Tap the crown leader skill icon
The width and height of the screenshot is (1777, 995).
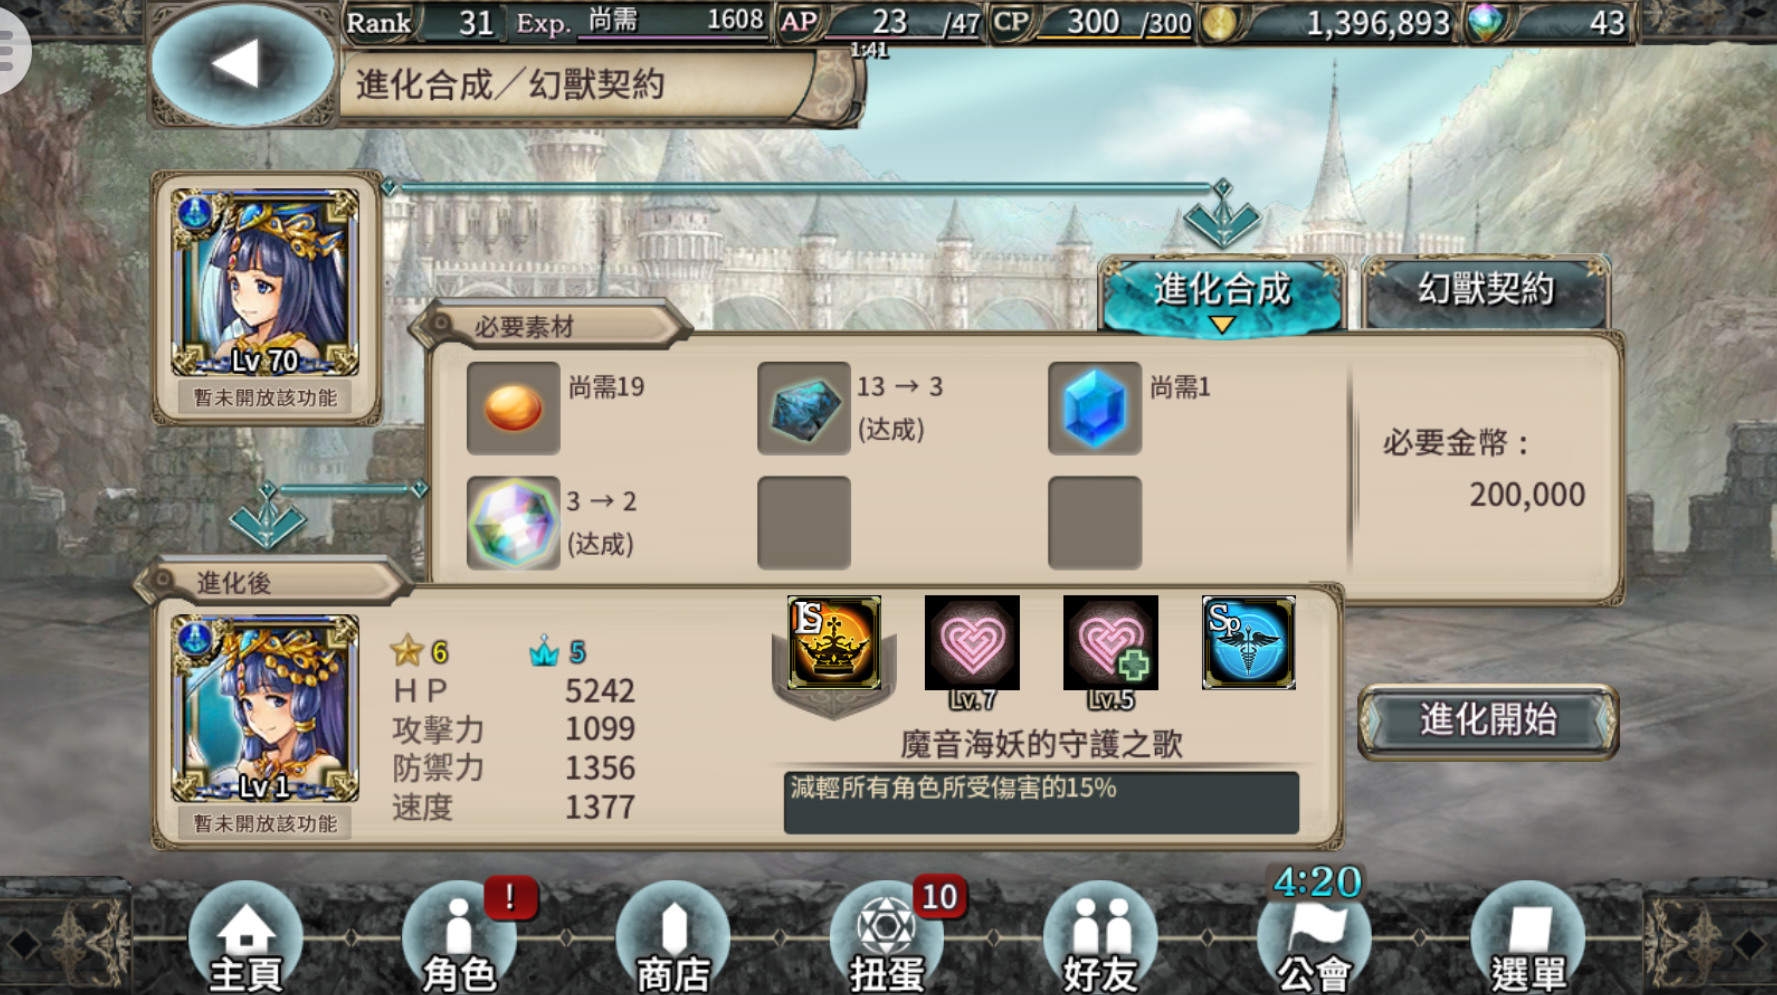coord(834,643)
